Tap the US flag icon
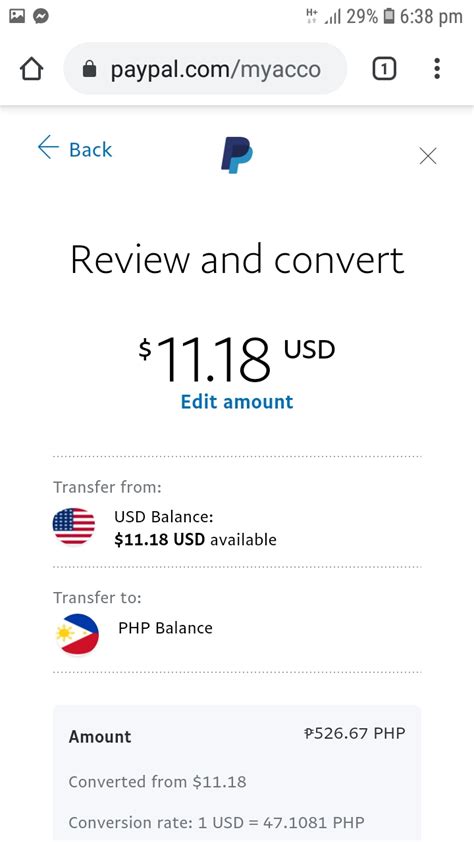 (x=74, y=526)
